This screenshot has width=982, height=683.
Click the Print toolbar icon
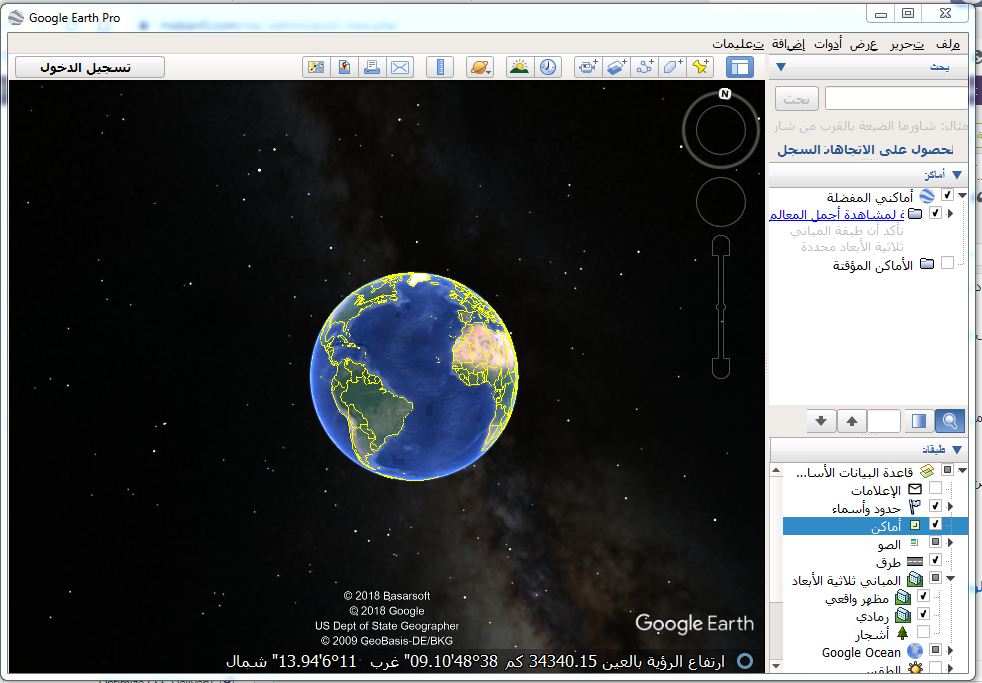pos(372,67)
